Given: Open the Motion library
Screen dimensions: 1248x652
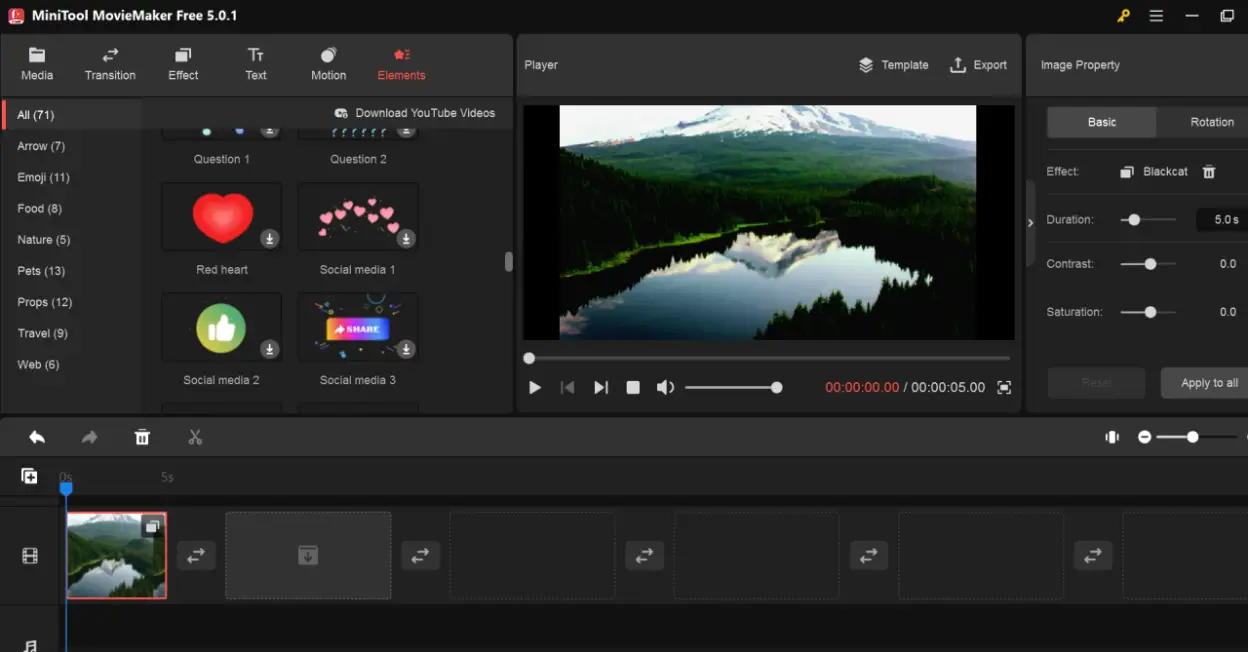Looking at the screenshot, I should [328, 64].
